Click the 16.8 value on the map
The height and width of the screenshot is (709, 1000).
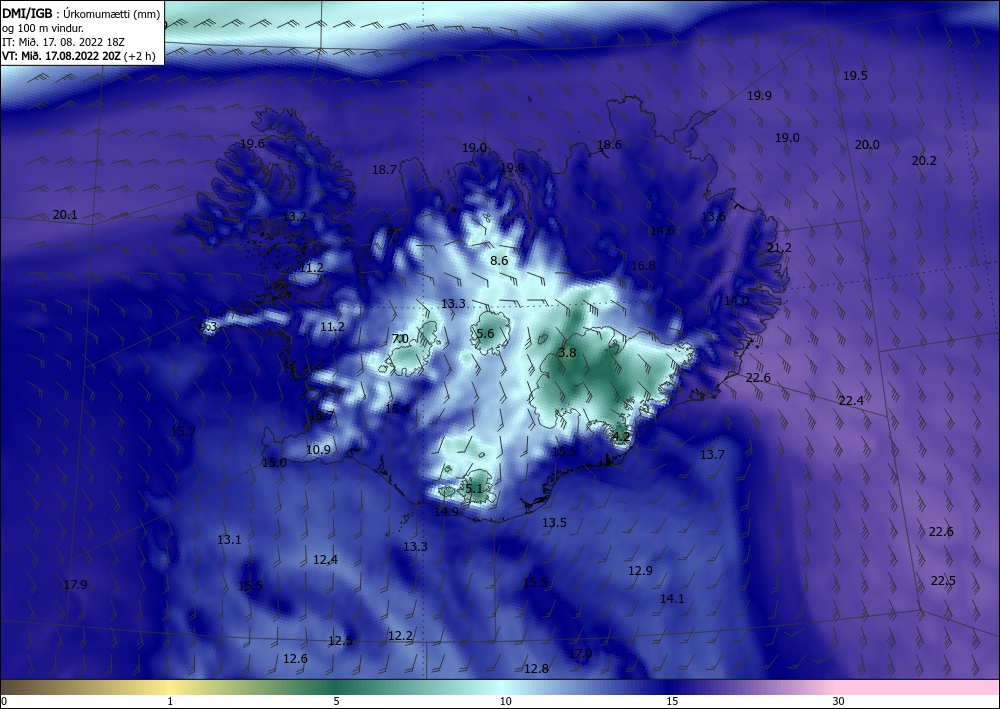coord(643,265)
